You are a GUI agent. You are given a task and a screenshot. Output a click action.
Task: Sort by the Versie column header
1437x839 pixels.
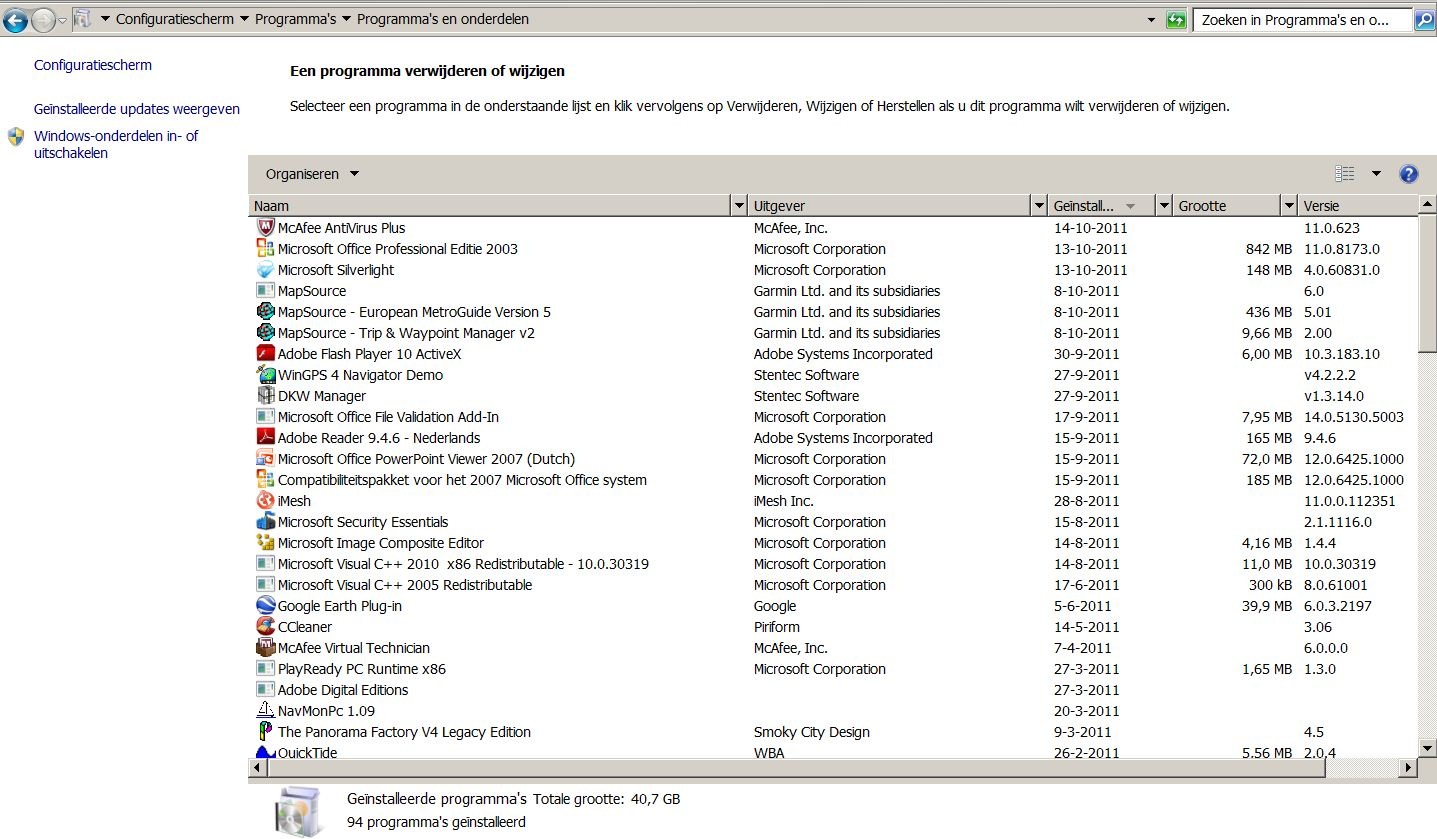pos(1357,206)
